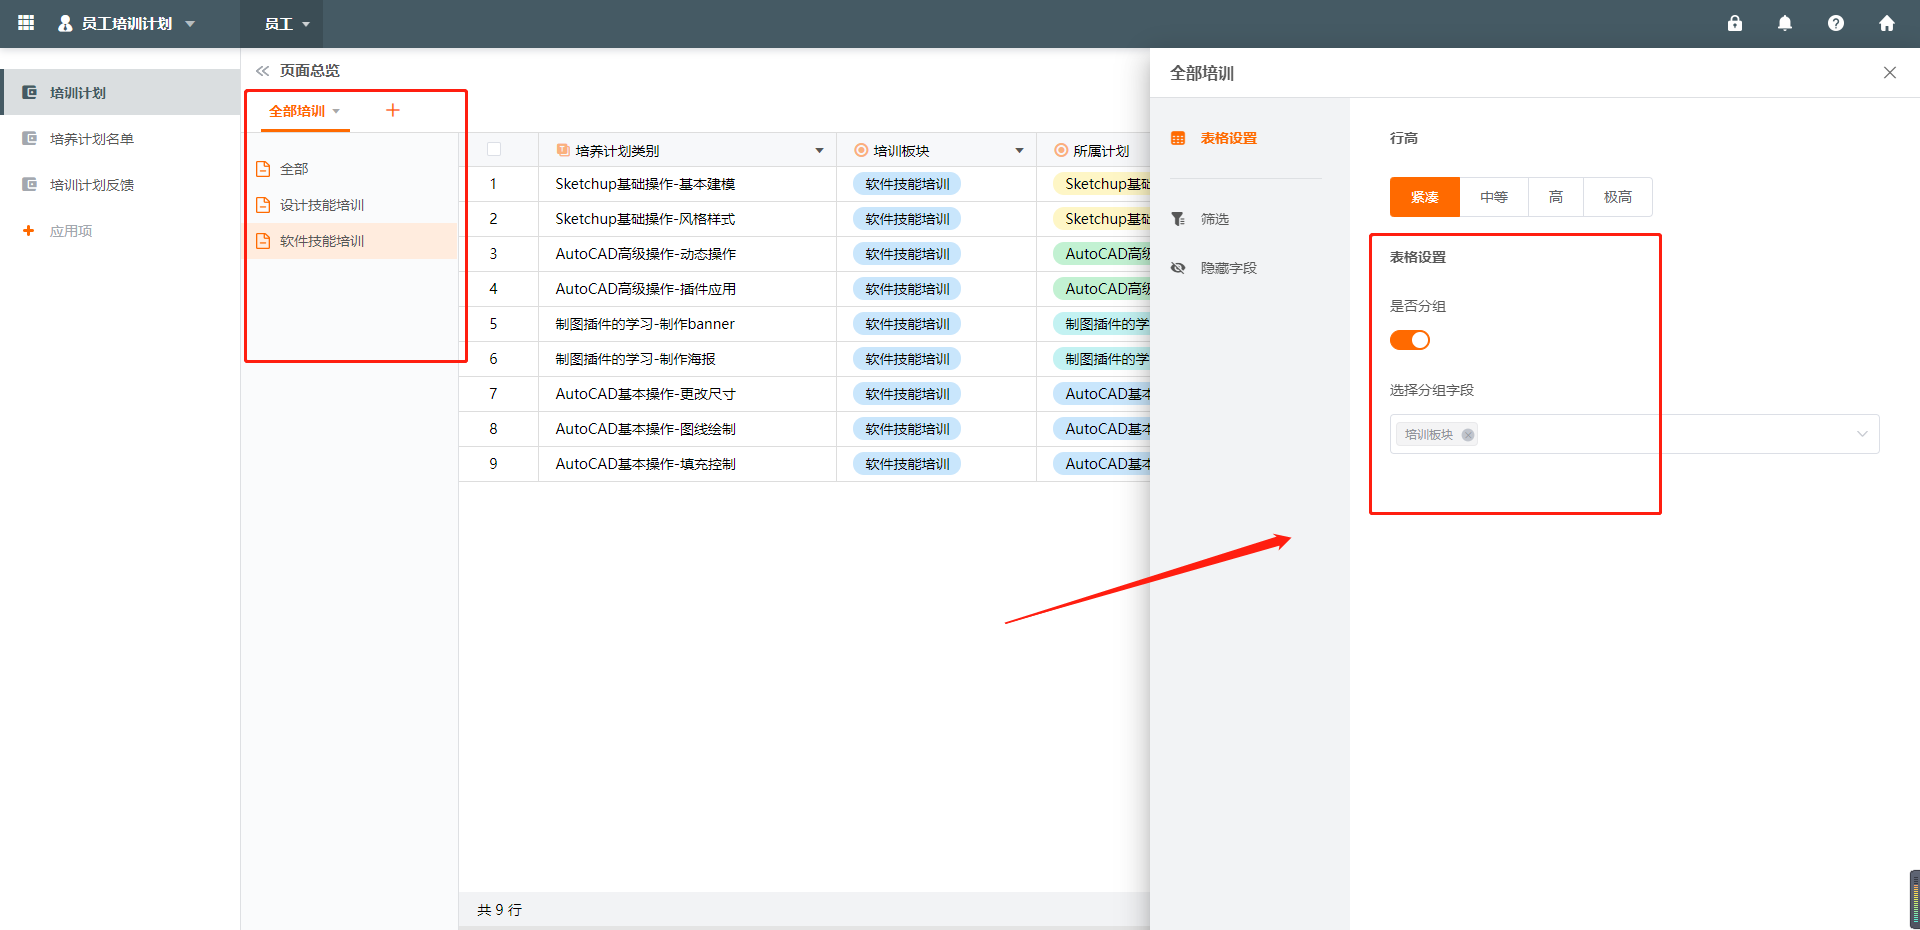Open the apps grid menu at top left

coord(25,23)
